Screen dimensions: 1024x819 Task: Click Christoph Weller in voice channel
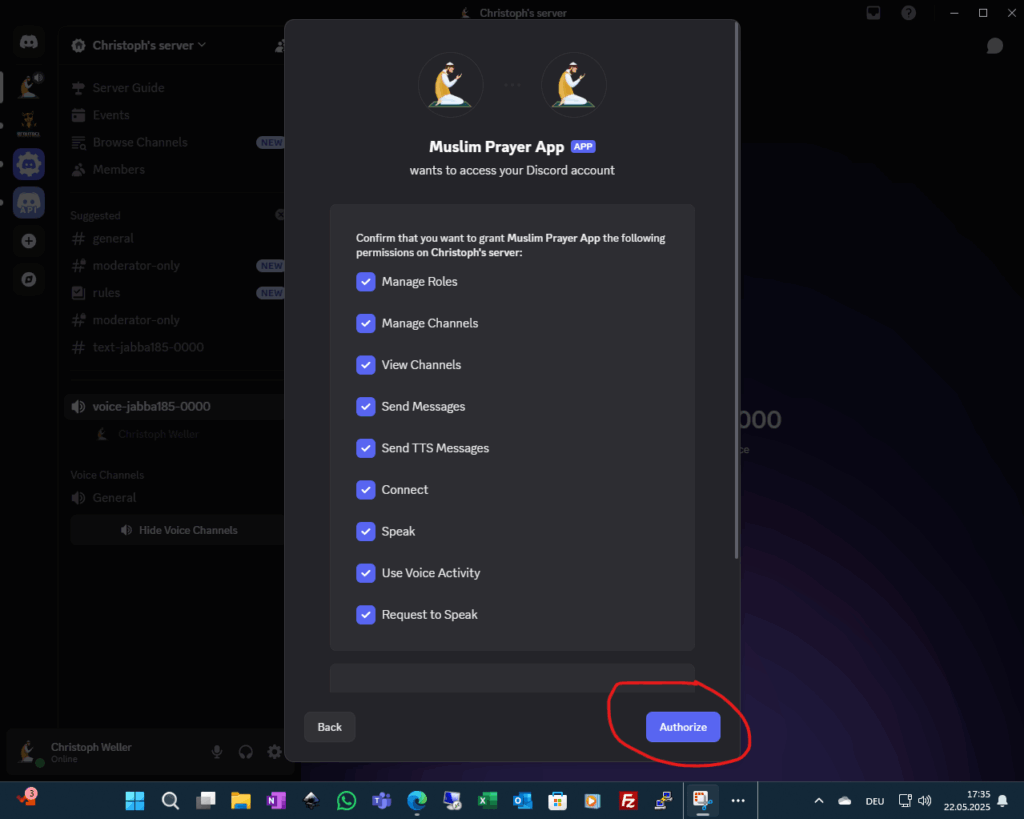(149, 434)
